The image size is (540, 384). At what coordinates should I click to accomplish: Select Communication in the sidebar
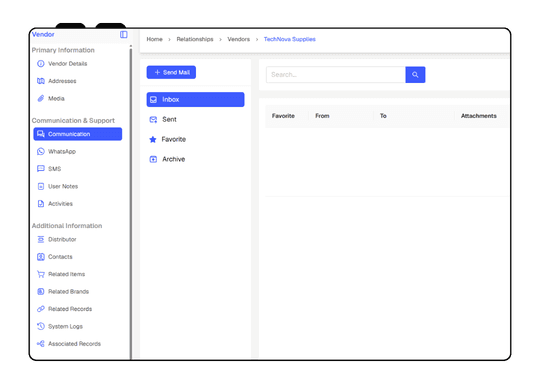(78, 134)
